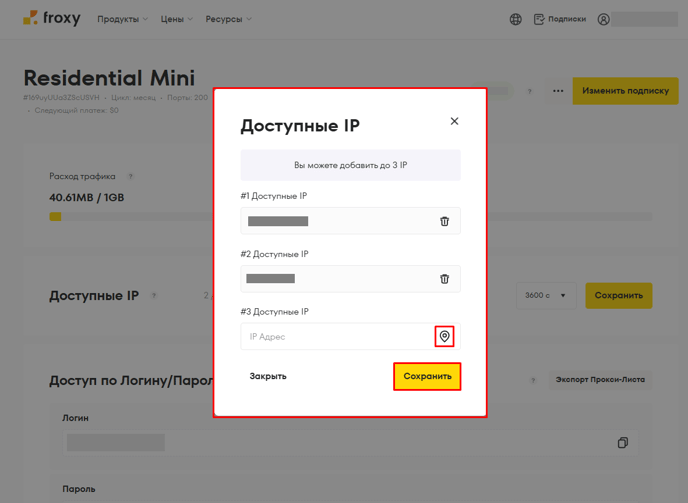Delete the #1 Доступные IP entry
Image resolution: width=688 pixels, height=503 pixels.
(x=444, y=221)
